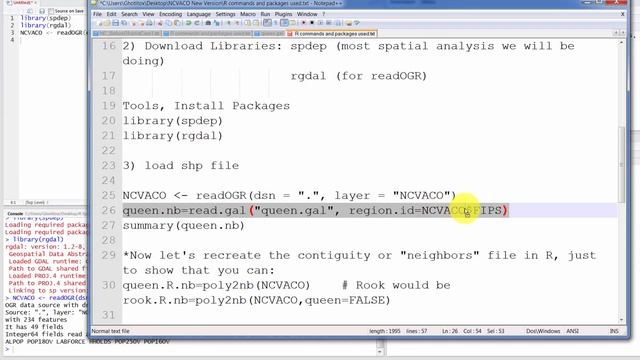Click the tab bar scroll-right arrow
Viewport: 640px width, 360px height.
[x=623, y=33]
